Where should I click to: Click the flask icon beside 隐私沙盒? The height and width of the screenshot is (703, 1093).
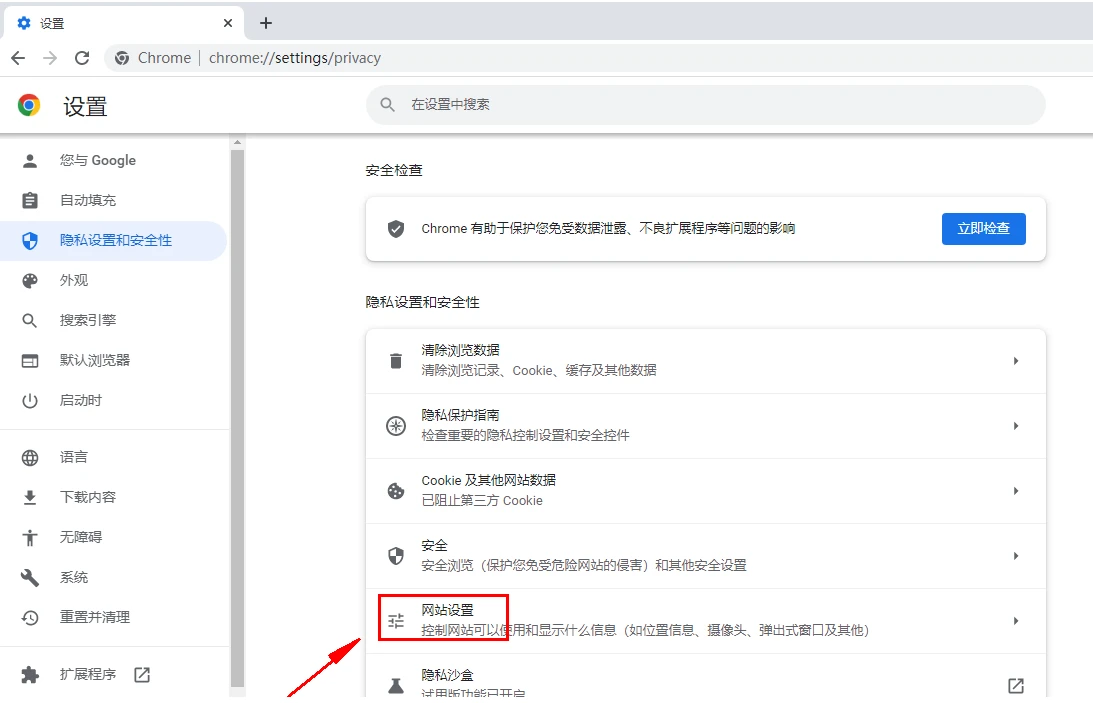(395, 685)
